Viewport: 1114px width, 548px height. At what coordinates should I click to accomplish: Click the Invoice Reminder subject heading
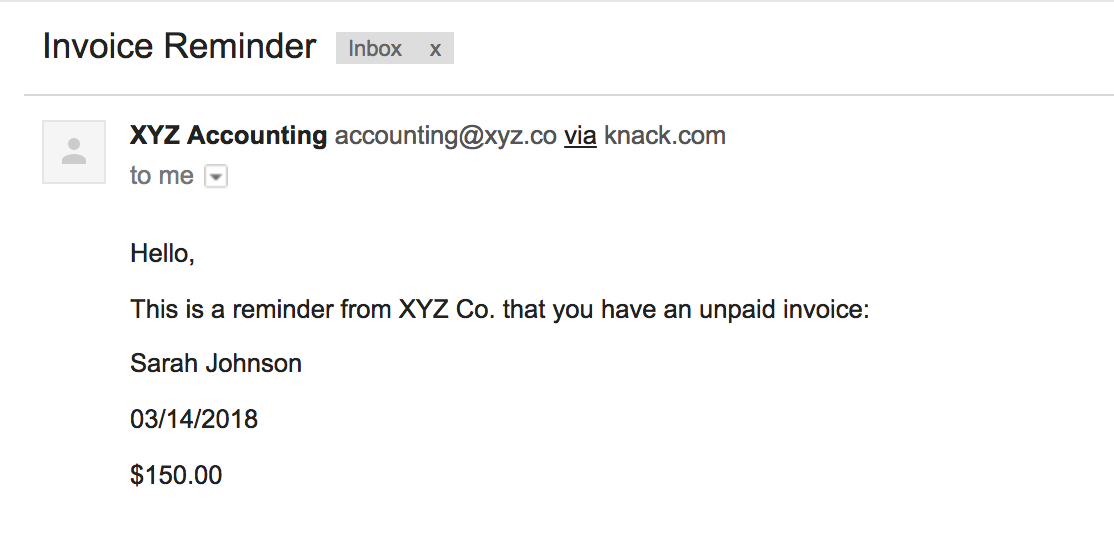coord(180,47)
